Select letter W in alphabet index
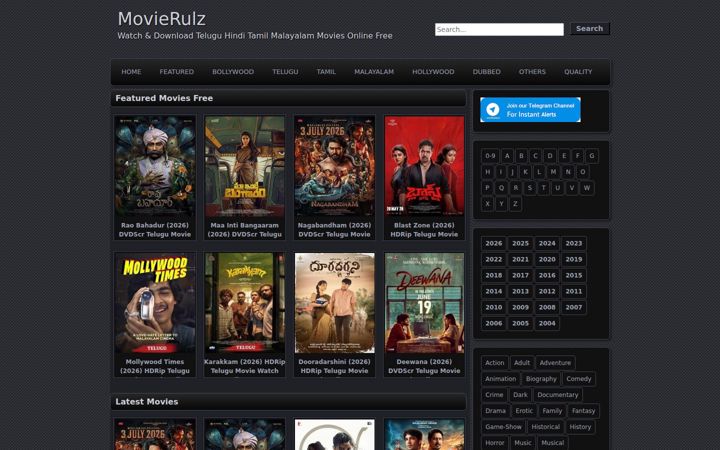 (587, 188)
